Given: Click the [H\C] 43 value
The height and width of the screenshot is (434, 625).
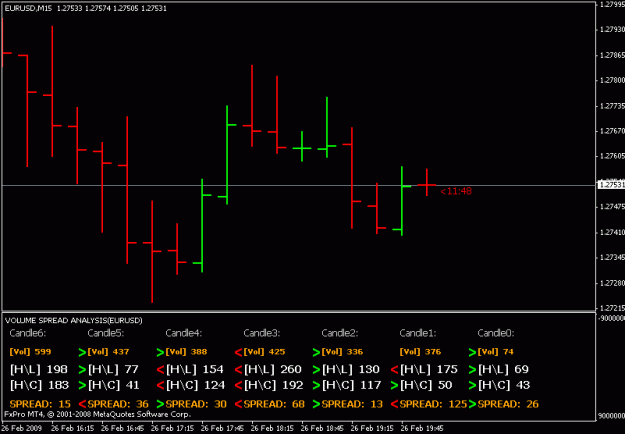Looking at the screenshot, I should pyautogui.click(x=504, y=385).
